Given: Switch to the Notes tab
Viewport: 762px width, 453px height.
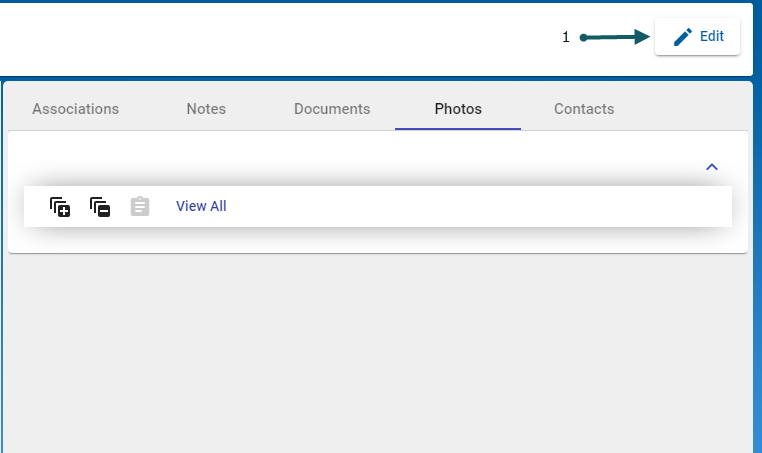Looking at the screenshot, I should (x=206, y=109).
